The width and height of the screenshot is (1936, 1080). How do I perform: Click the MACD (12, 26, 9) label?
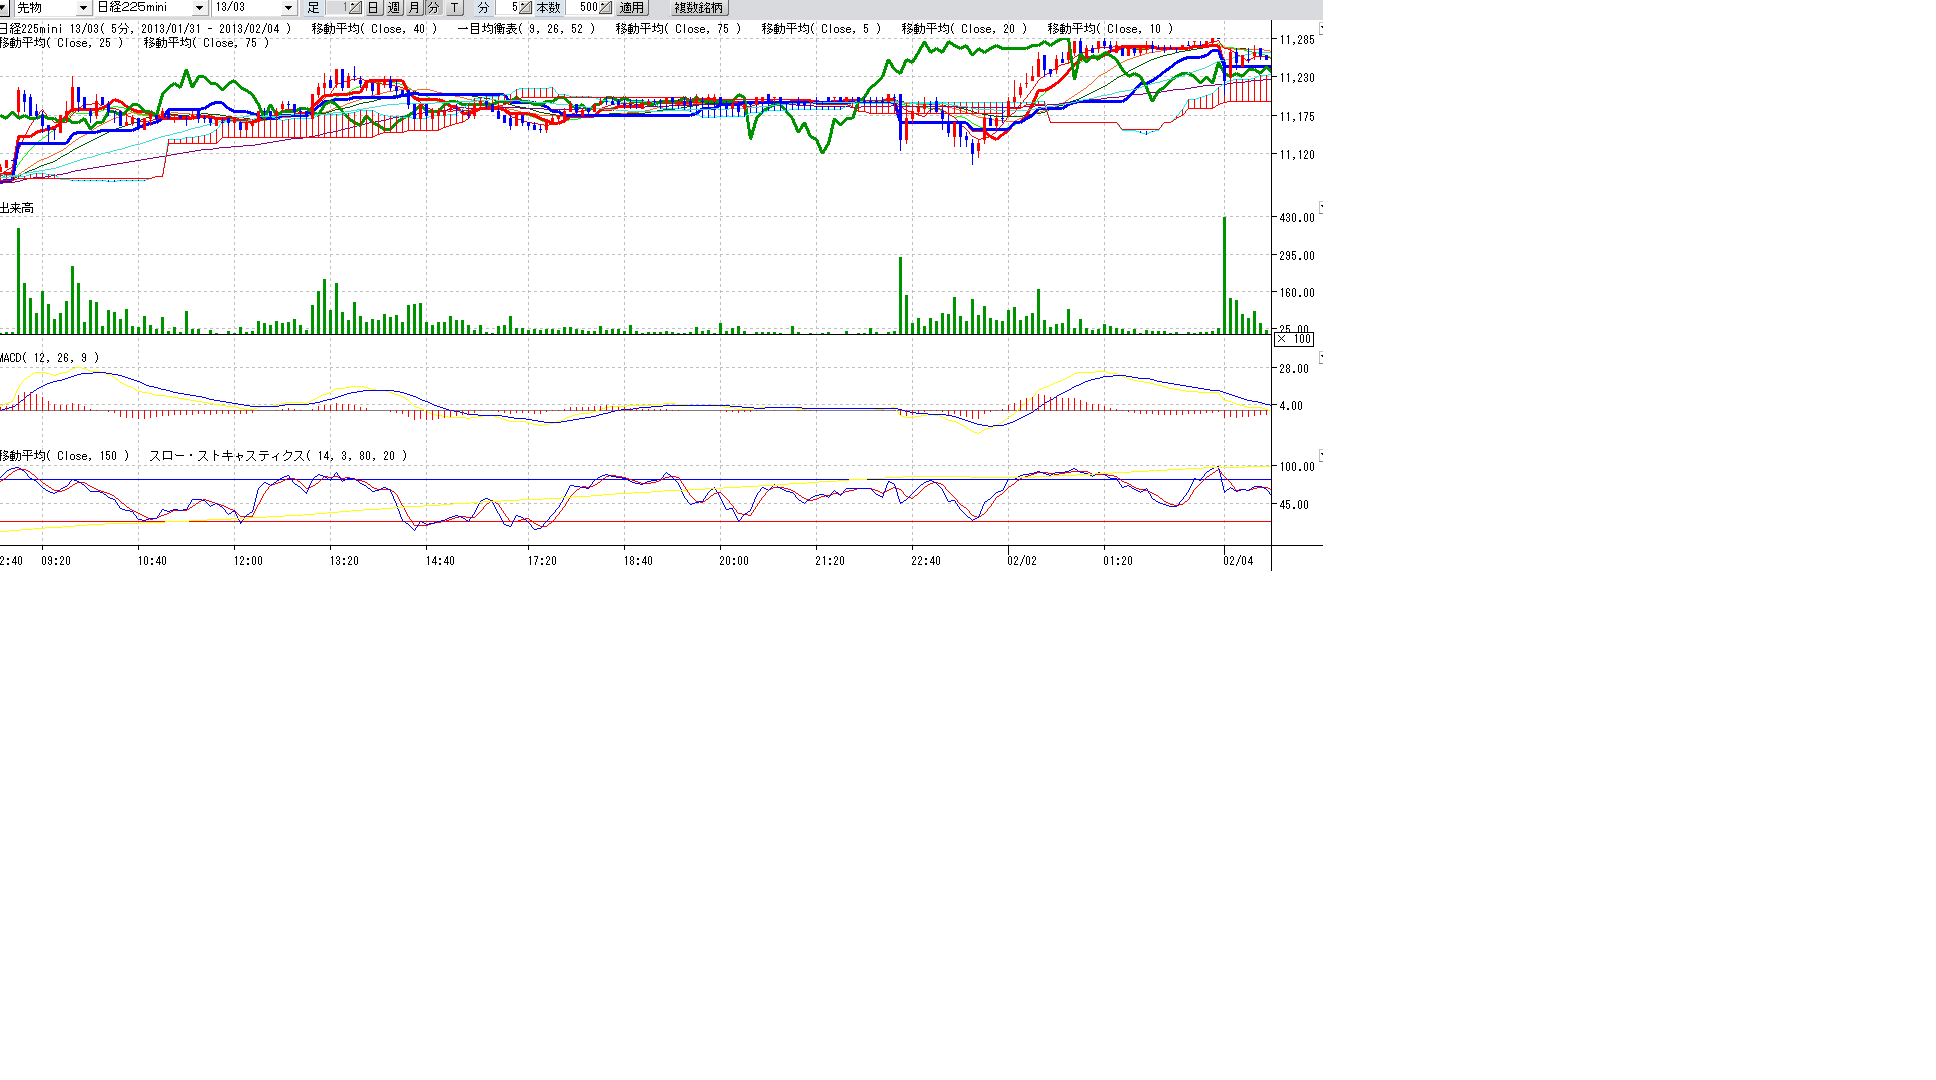click(x=50, y=358)
